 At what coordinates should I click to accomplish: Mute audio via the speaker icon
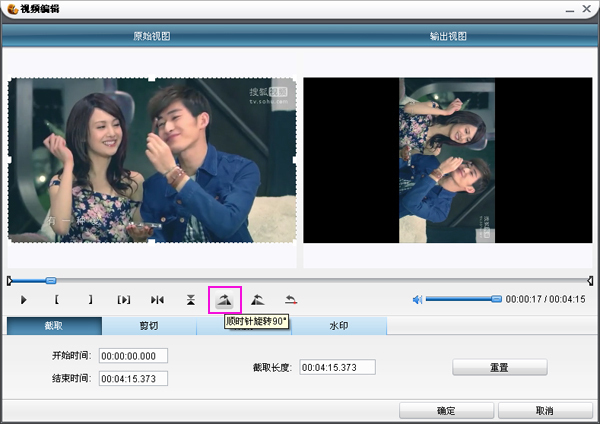pyautogui.click(x=418, y=299)
